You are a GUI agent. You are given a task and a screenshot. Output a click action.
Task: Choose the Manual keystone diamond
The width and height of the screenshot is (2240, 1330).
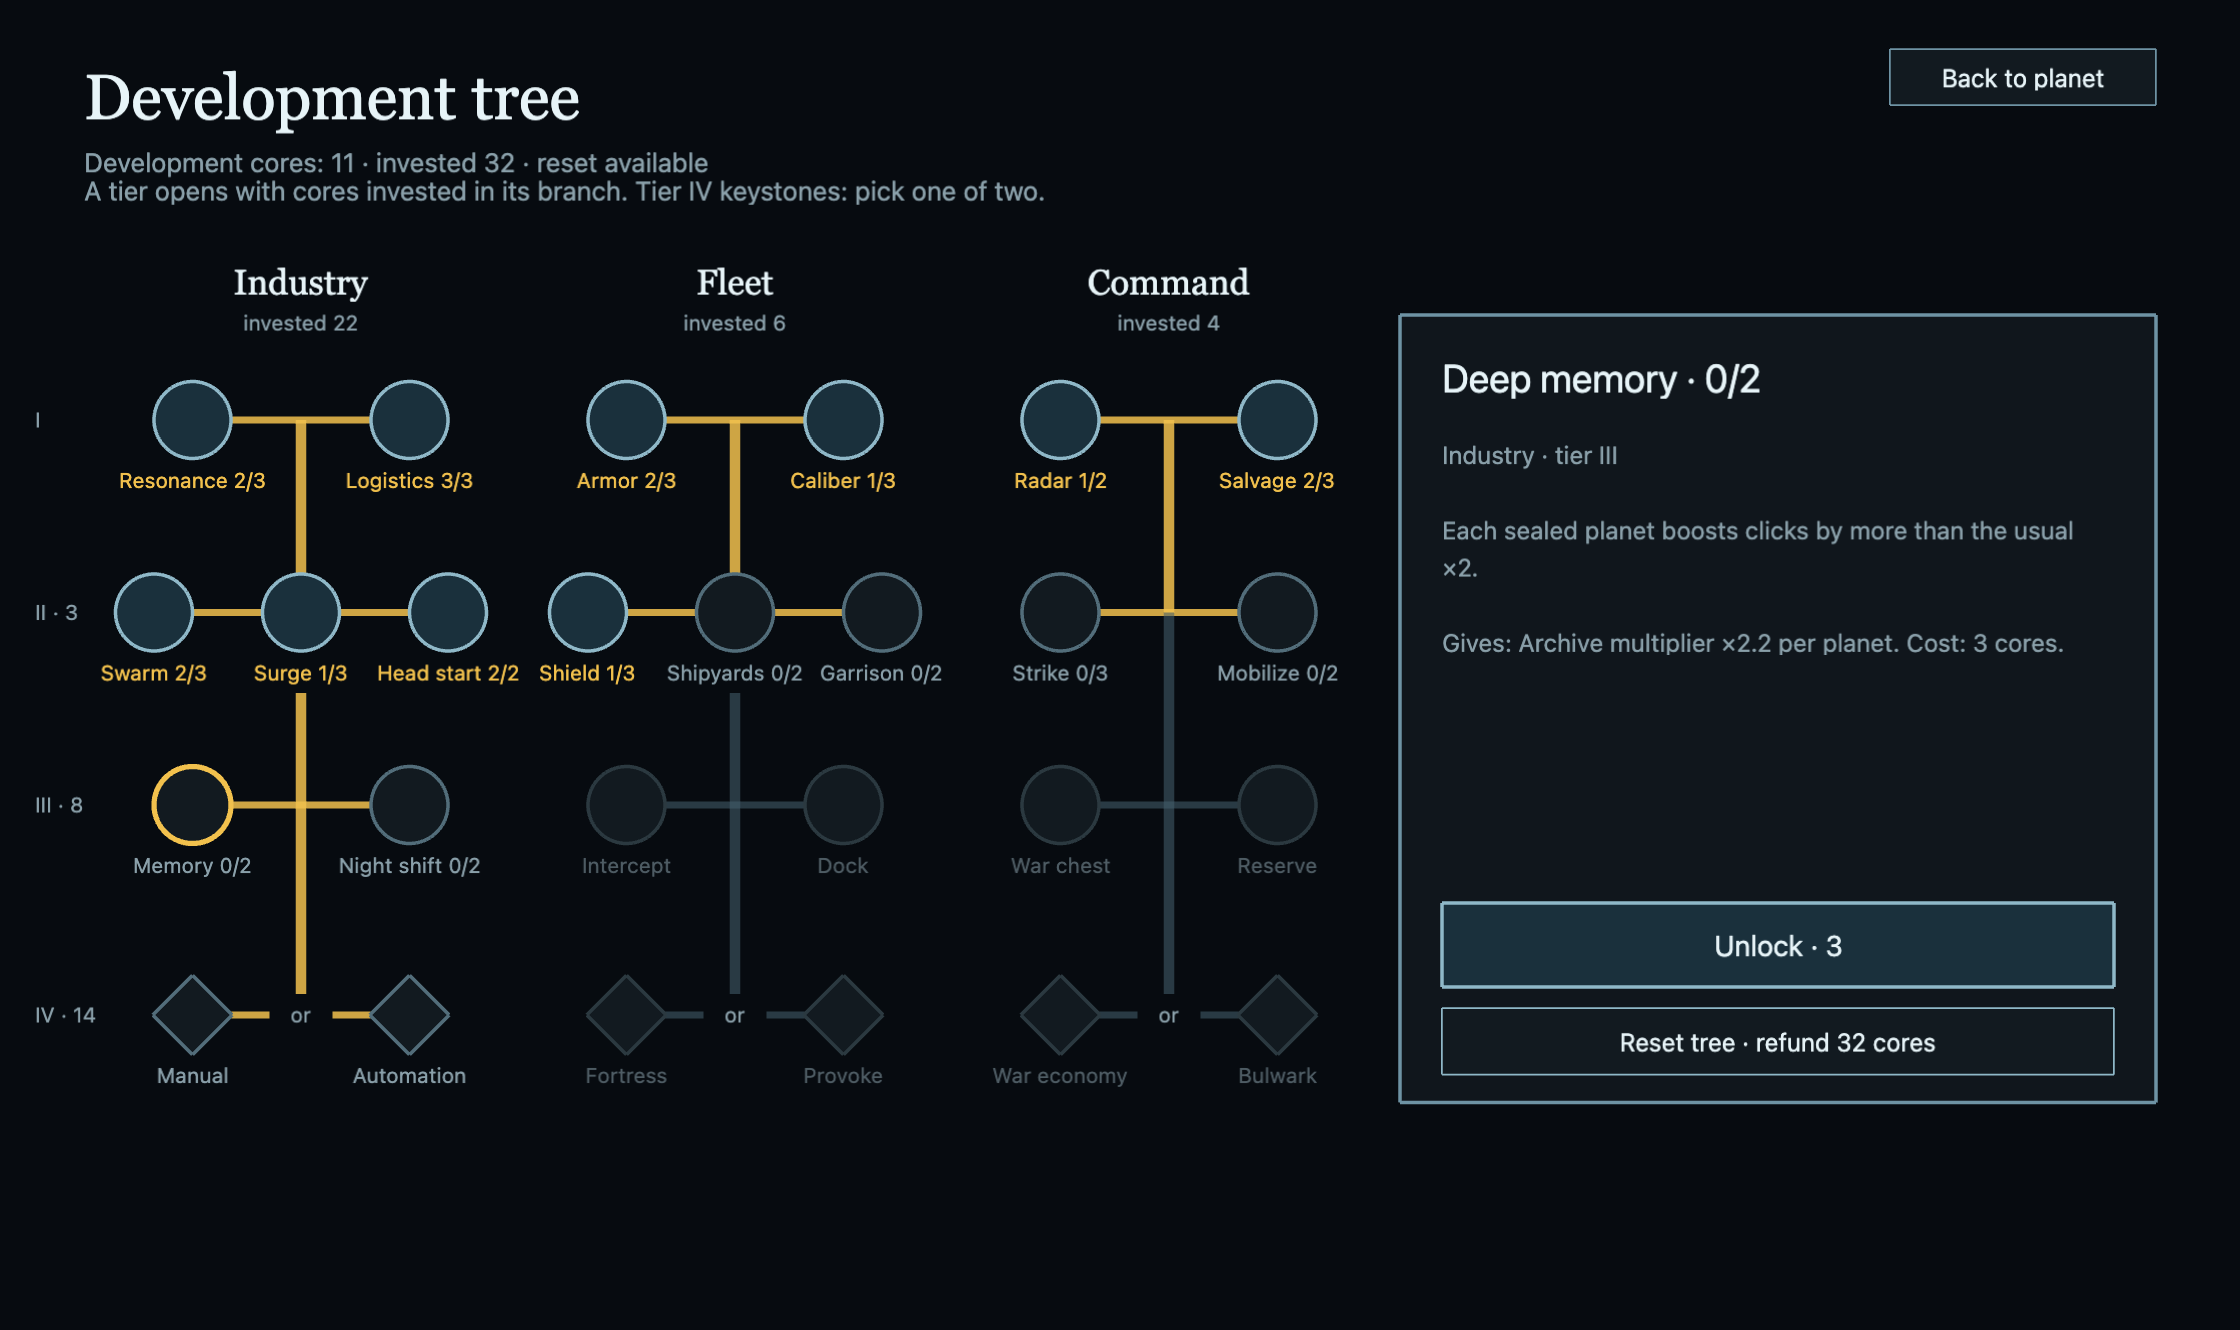192,1015
